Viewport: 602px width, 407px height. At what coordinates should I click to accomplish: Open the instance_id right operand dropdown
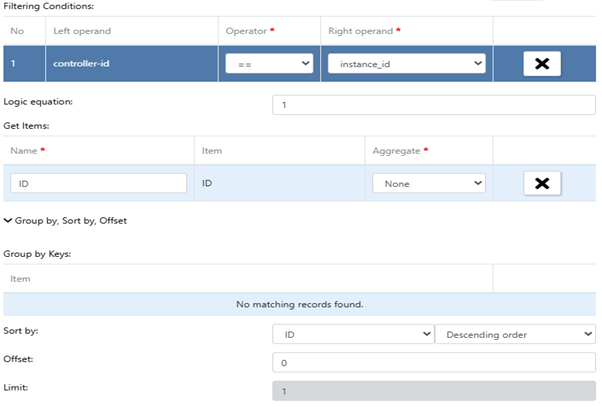point(407,64)
